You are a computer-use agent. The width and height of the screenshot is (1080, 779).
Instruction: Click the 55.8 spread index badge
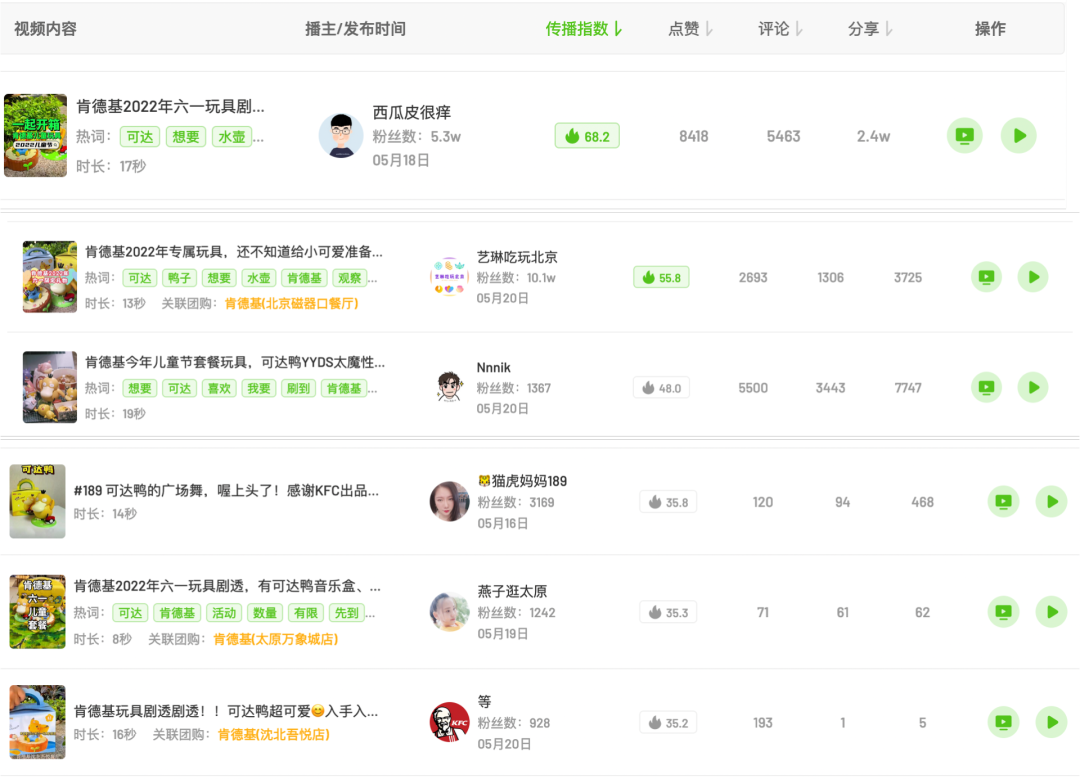(x=661, y=278)
